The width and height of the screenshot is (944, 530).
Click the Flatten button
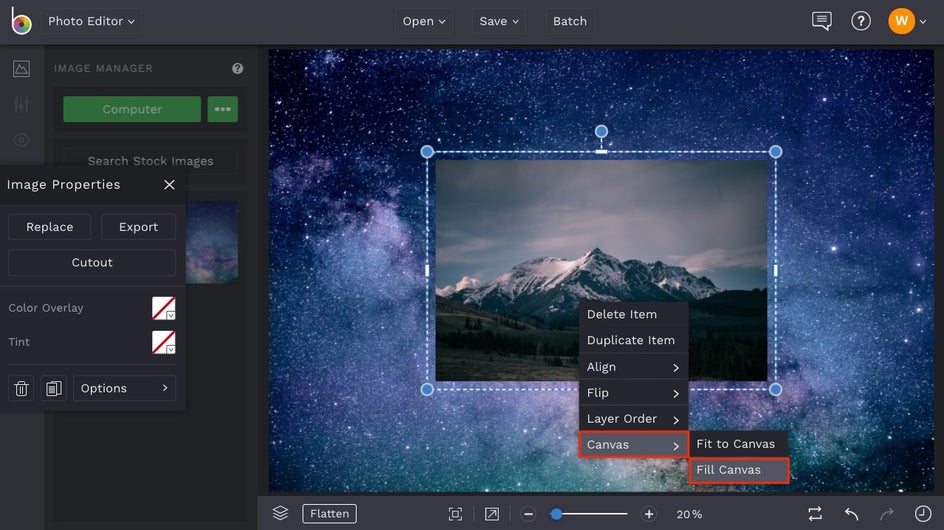click(329, 514)
